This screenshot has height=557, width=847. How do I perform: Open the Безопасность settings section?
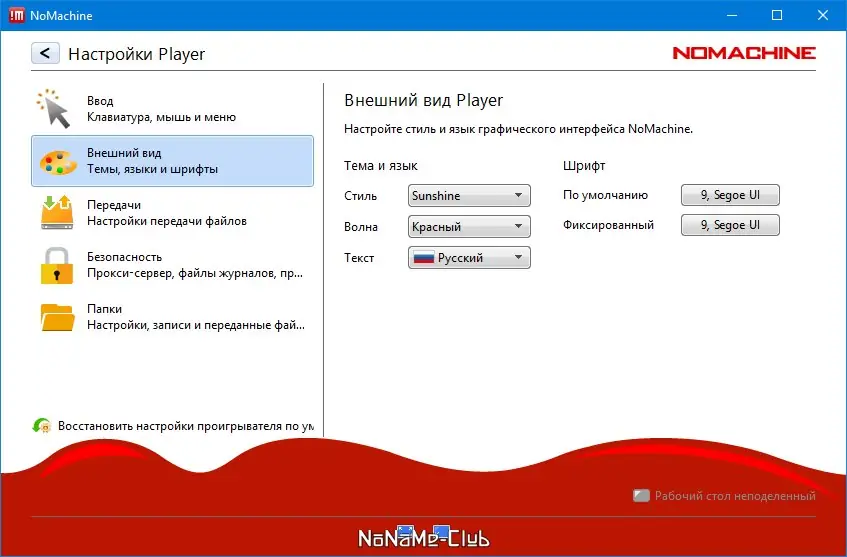(172, 265)
